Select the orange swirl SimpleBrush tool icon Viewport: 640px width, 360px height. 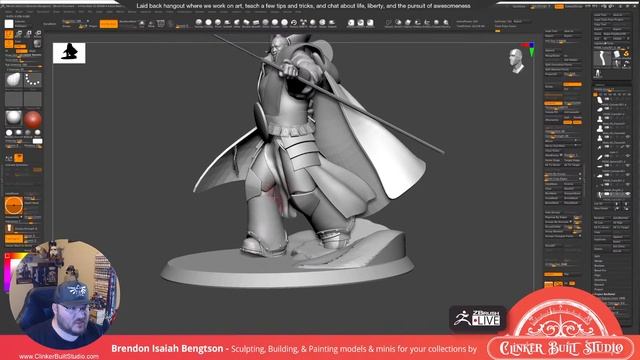[626, 54]
